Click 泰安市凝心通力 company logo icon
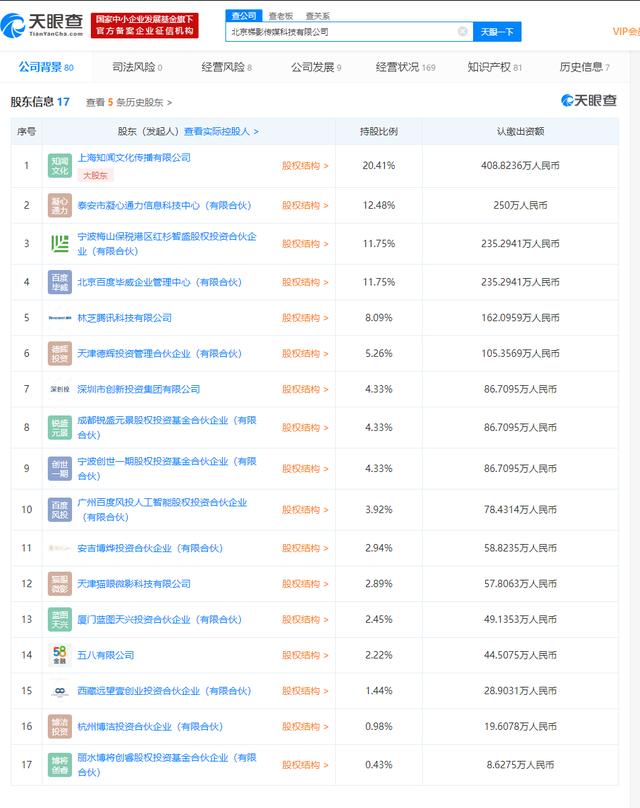640x808 pixels. [x=60, y=205]
